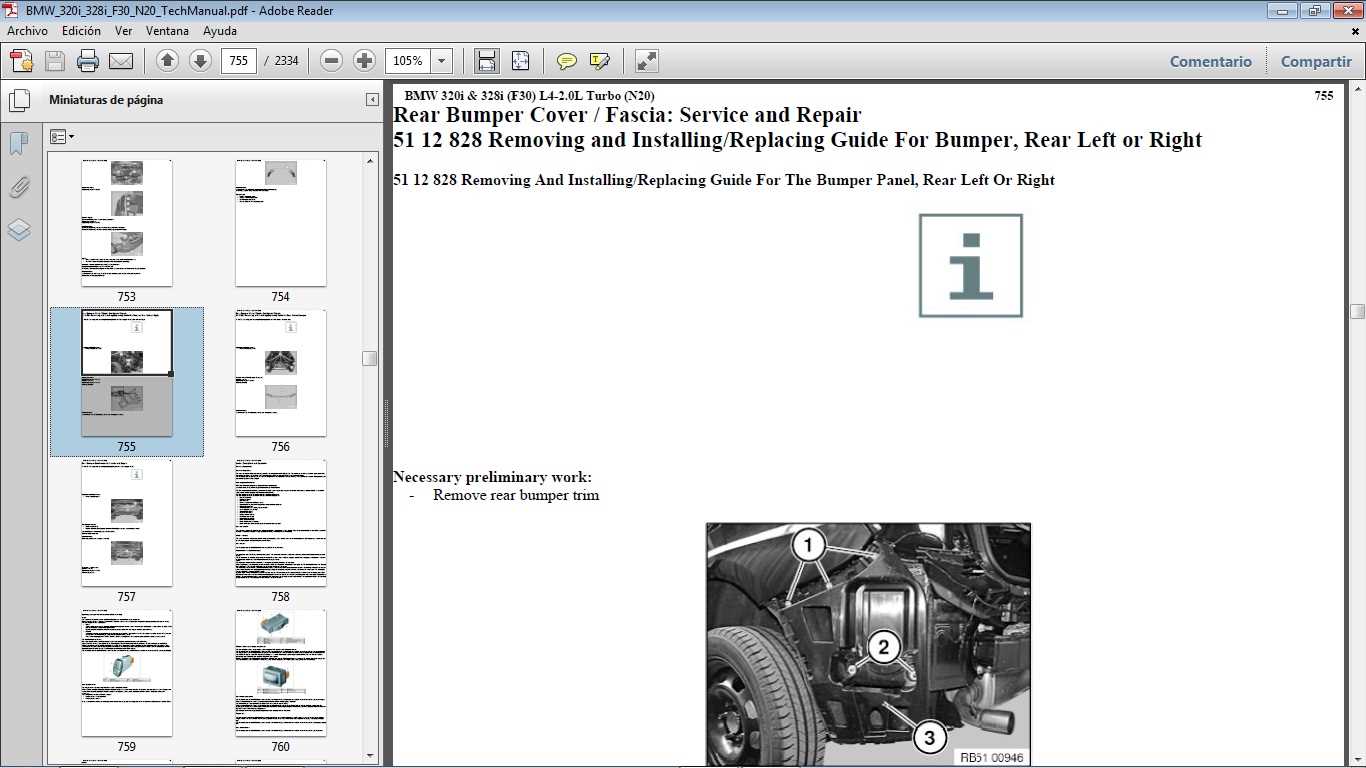Click document vertical scrollbar thumb

pyautogui.click(x=1357, y=312)
